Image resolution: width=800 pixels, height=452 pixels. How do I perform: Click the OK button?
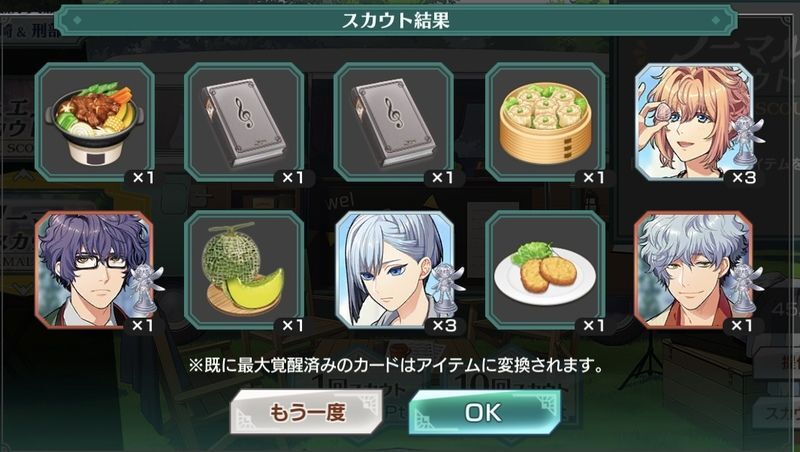point(484,412)
